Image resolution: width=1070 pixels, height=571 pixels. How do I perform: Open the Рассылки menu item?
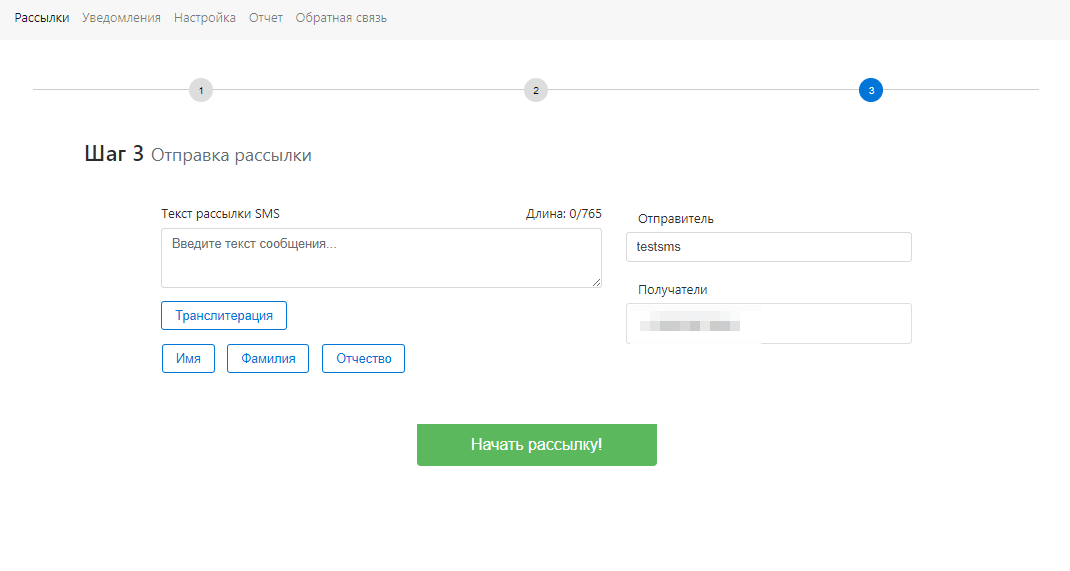[x=42, y=18]
